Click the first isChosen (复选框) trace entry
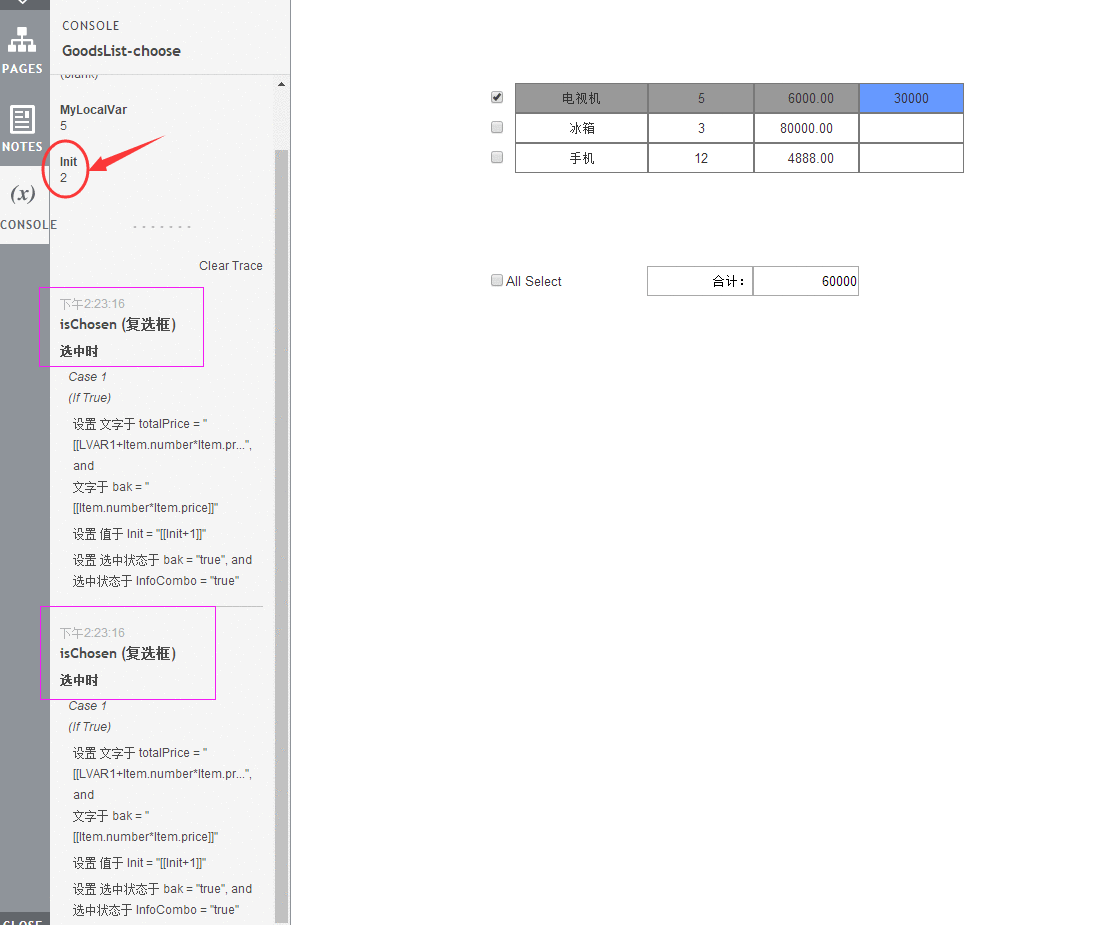The width and height of the screenshot is (1108, 925). click(x=117, y=324)
